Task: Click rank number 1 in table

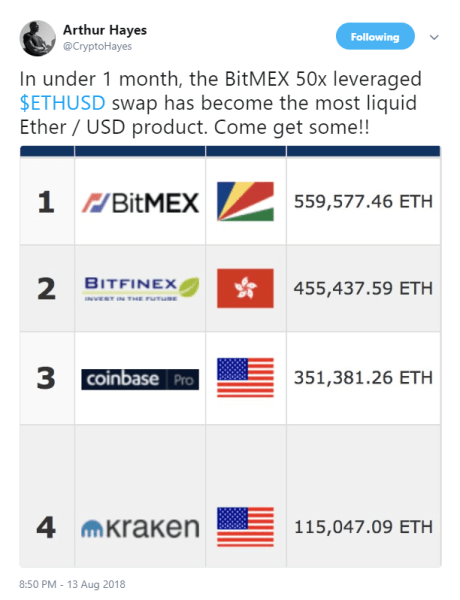Action: coord(46,202)
